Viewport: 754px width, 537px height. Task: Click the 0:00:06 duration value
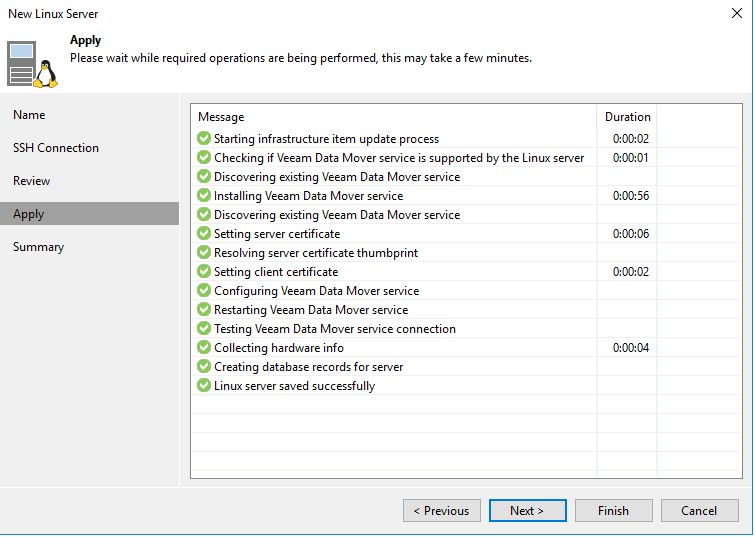pos(630,234)
